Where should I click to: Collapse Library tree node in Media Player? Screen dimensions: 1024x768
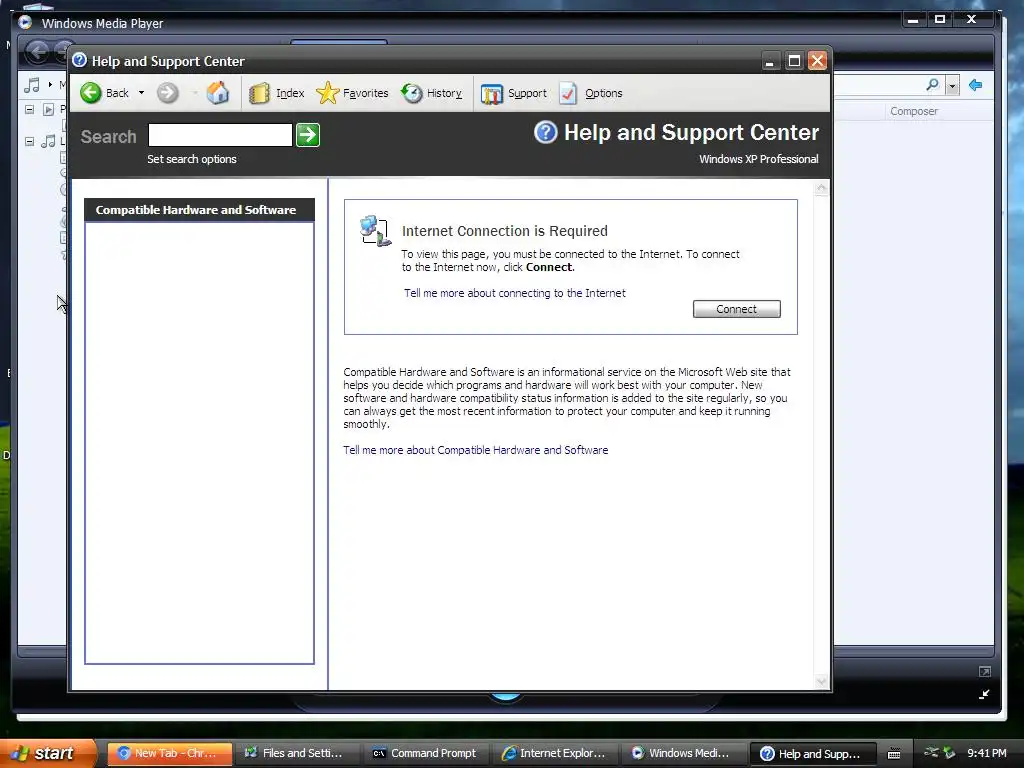[x=29, y=141]
